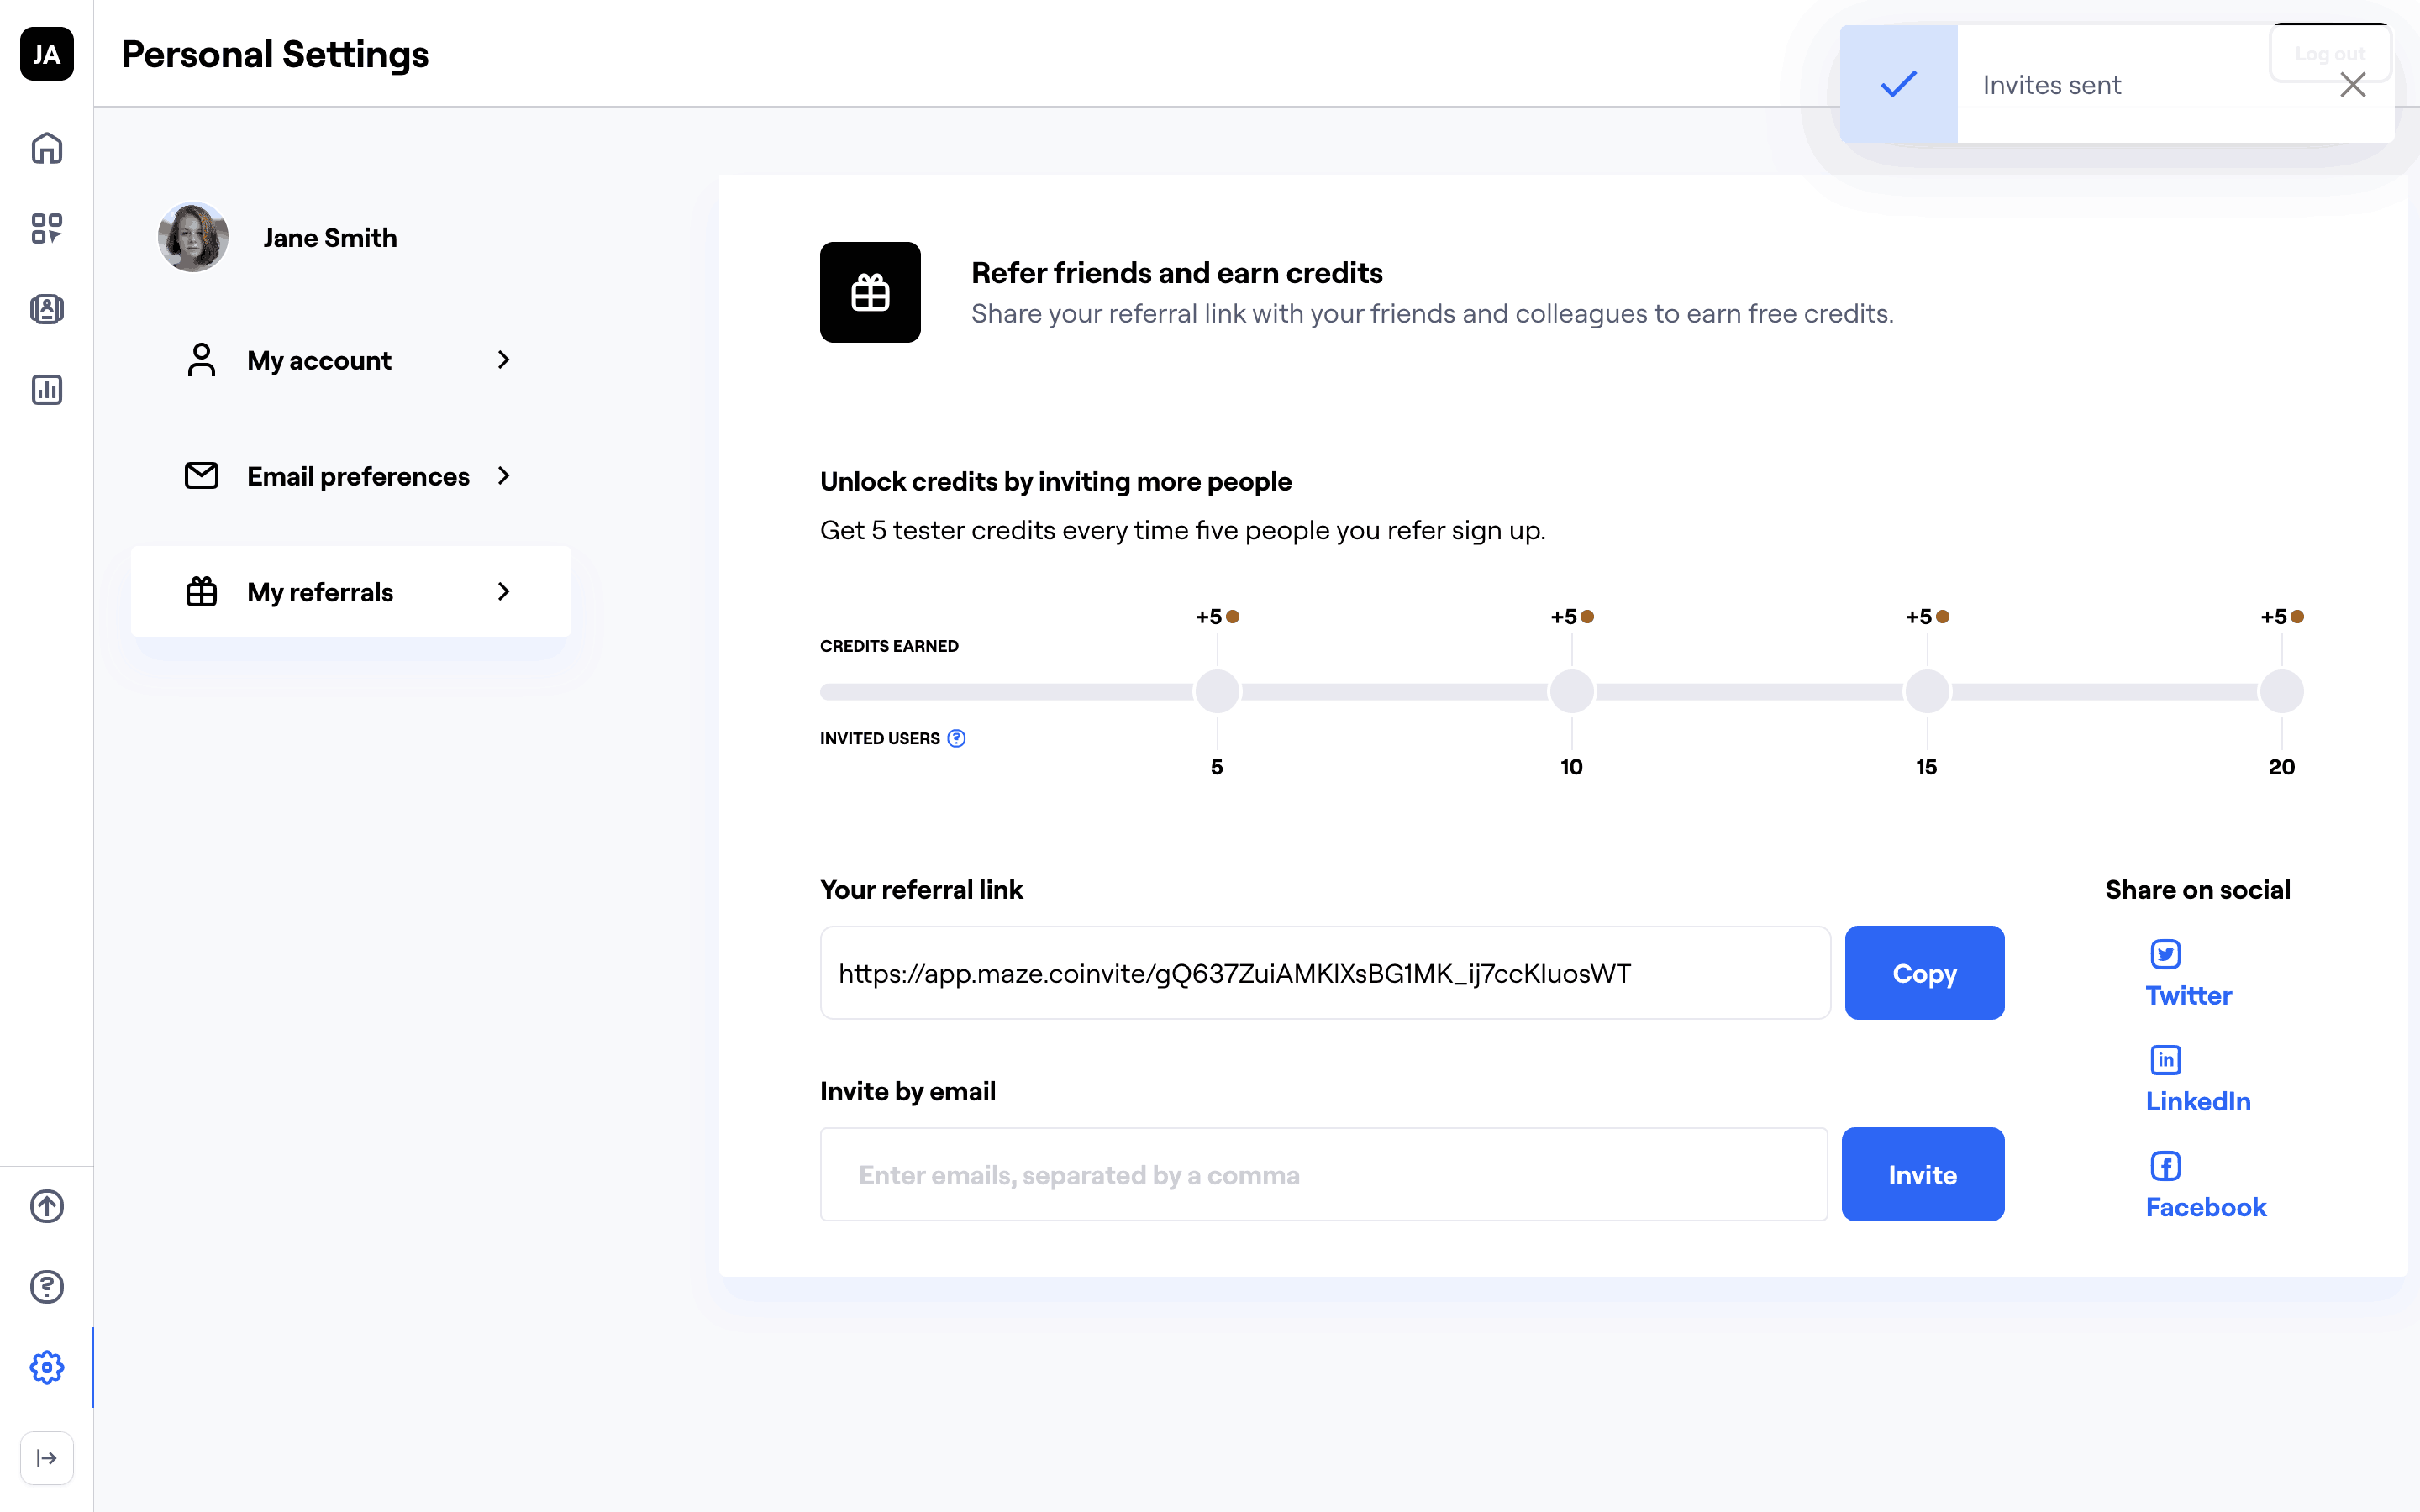Viewport: 2420px width, 1512px height.
Task: Expand the Email preferences chevron
Action: (x=503, y=476)
